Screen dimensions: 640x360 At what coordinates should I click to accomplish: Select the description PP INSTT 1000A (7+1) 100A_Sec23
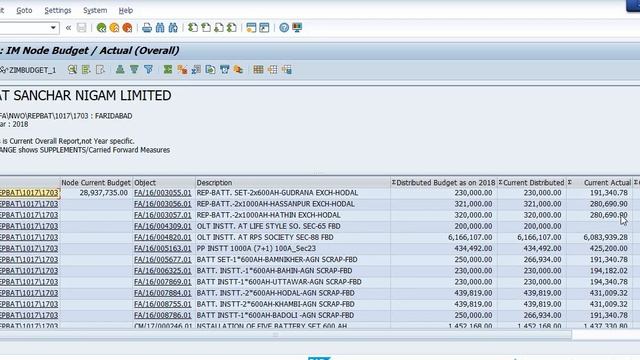click(x=256, y=248)
